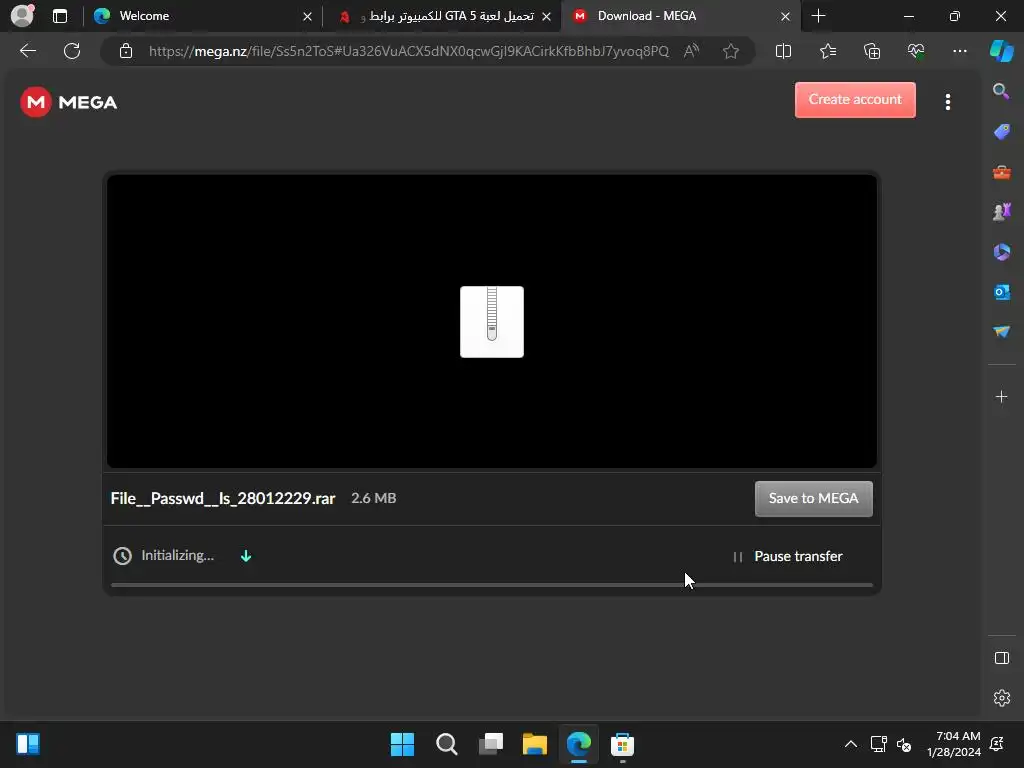Open Windows widgets panel
Viewport: 1024px width, 768px height.
[28, 744]
